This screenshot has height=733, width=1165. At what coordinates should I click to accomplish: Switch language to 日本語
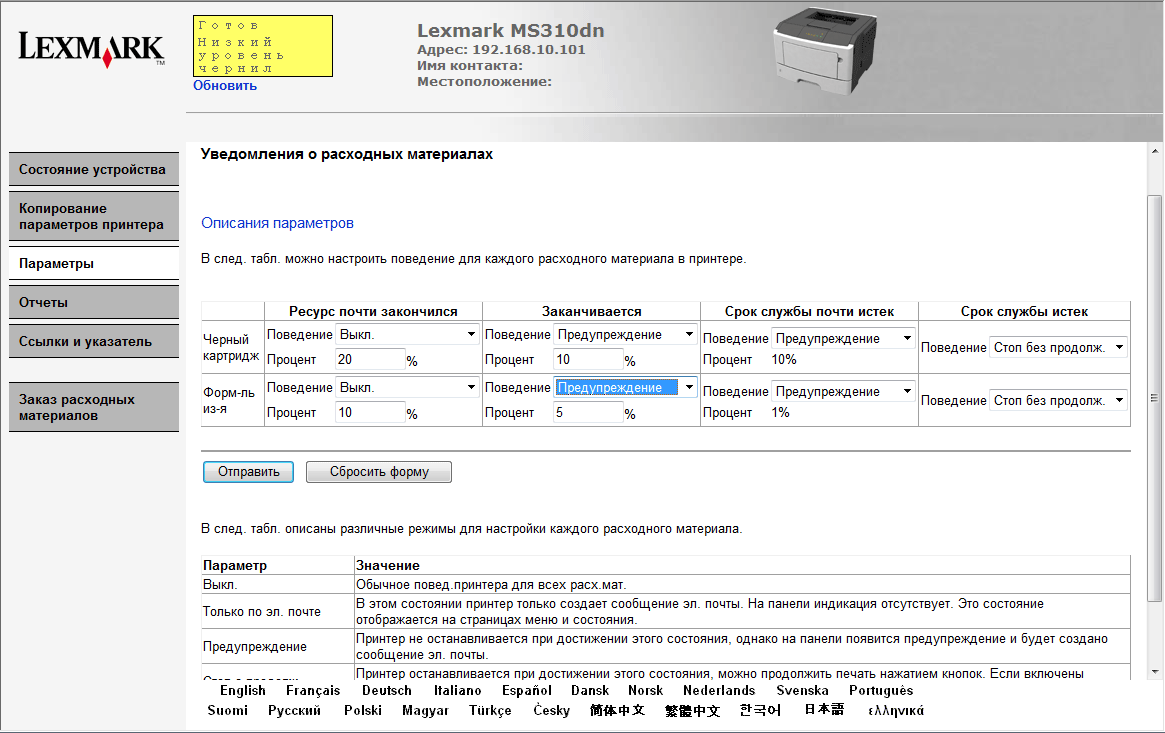(x=824, y=710)
